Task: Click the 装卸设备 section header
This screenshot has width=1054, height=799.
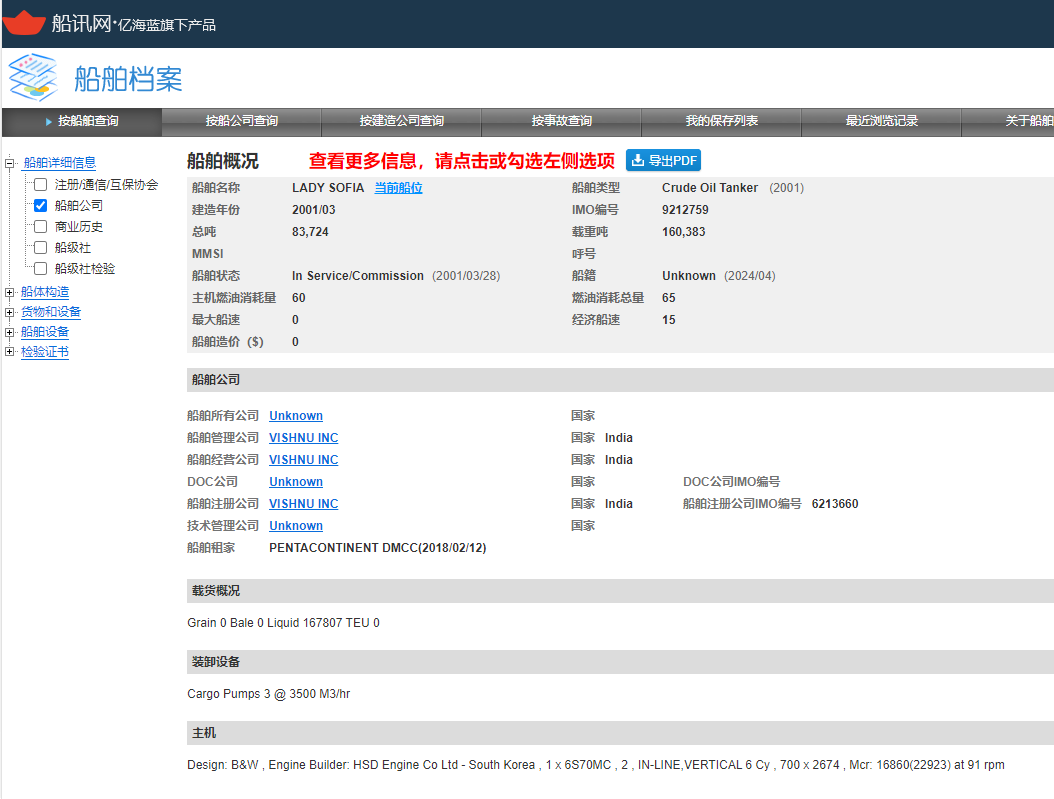Action: tap(620, 662)
